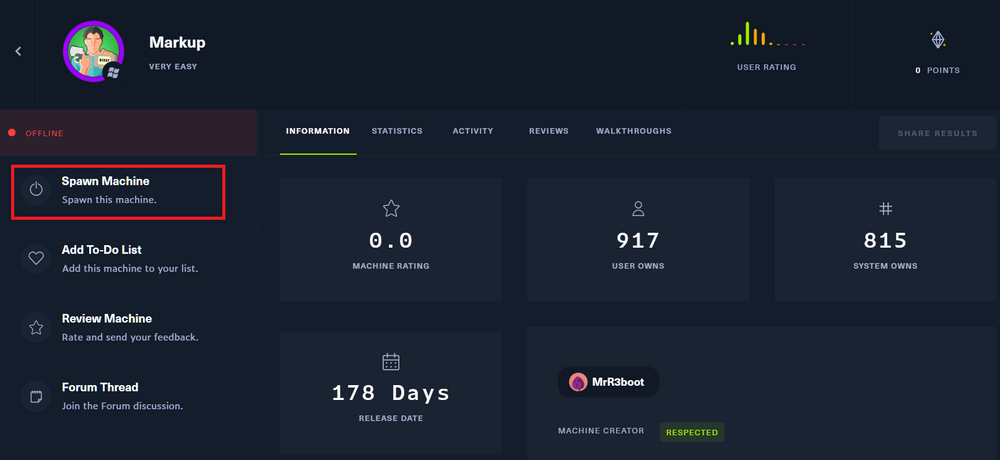The image size is (1000, 460).
Task: Click the user owns person icon
Action: [x=638, y=208]
